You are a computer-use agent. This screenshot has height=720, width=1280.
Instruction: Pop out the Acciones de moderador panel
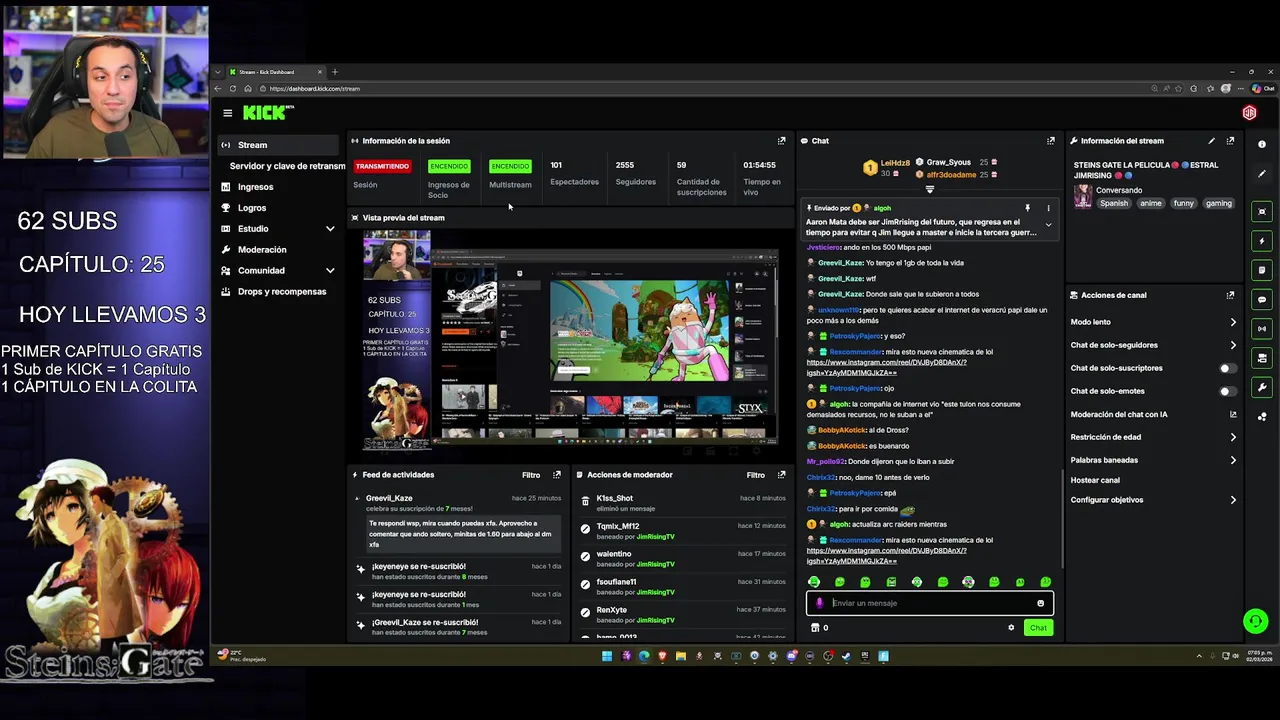pyautogui.click(x=782, y=475)
